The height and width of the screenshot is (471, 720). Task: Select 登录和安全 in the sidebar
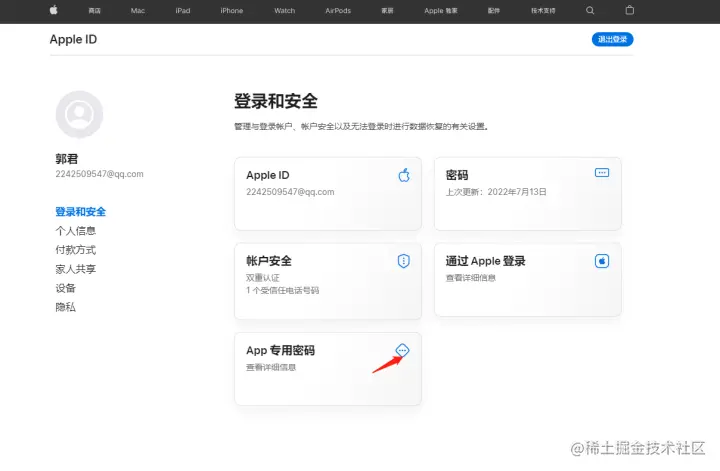point(80,212)
